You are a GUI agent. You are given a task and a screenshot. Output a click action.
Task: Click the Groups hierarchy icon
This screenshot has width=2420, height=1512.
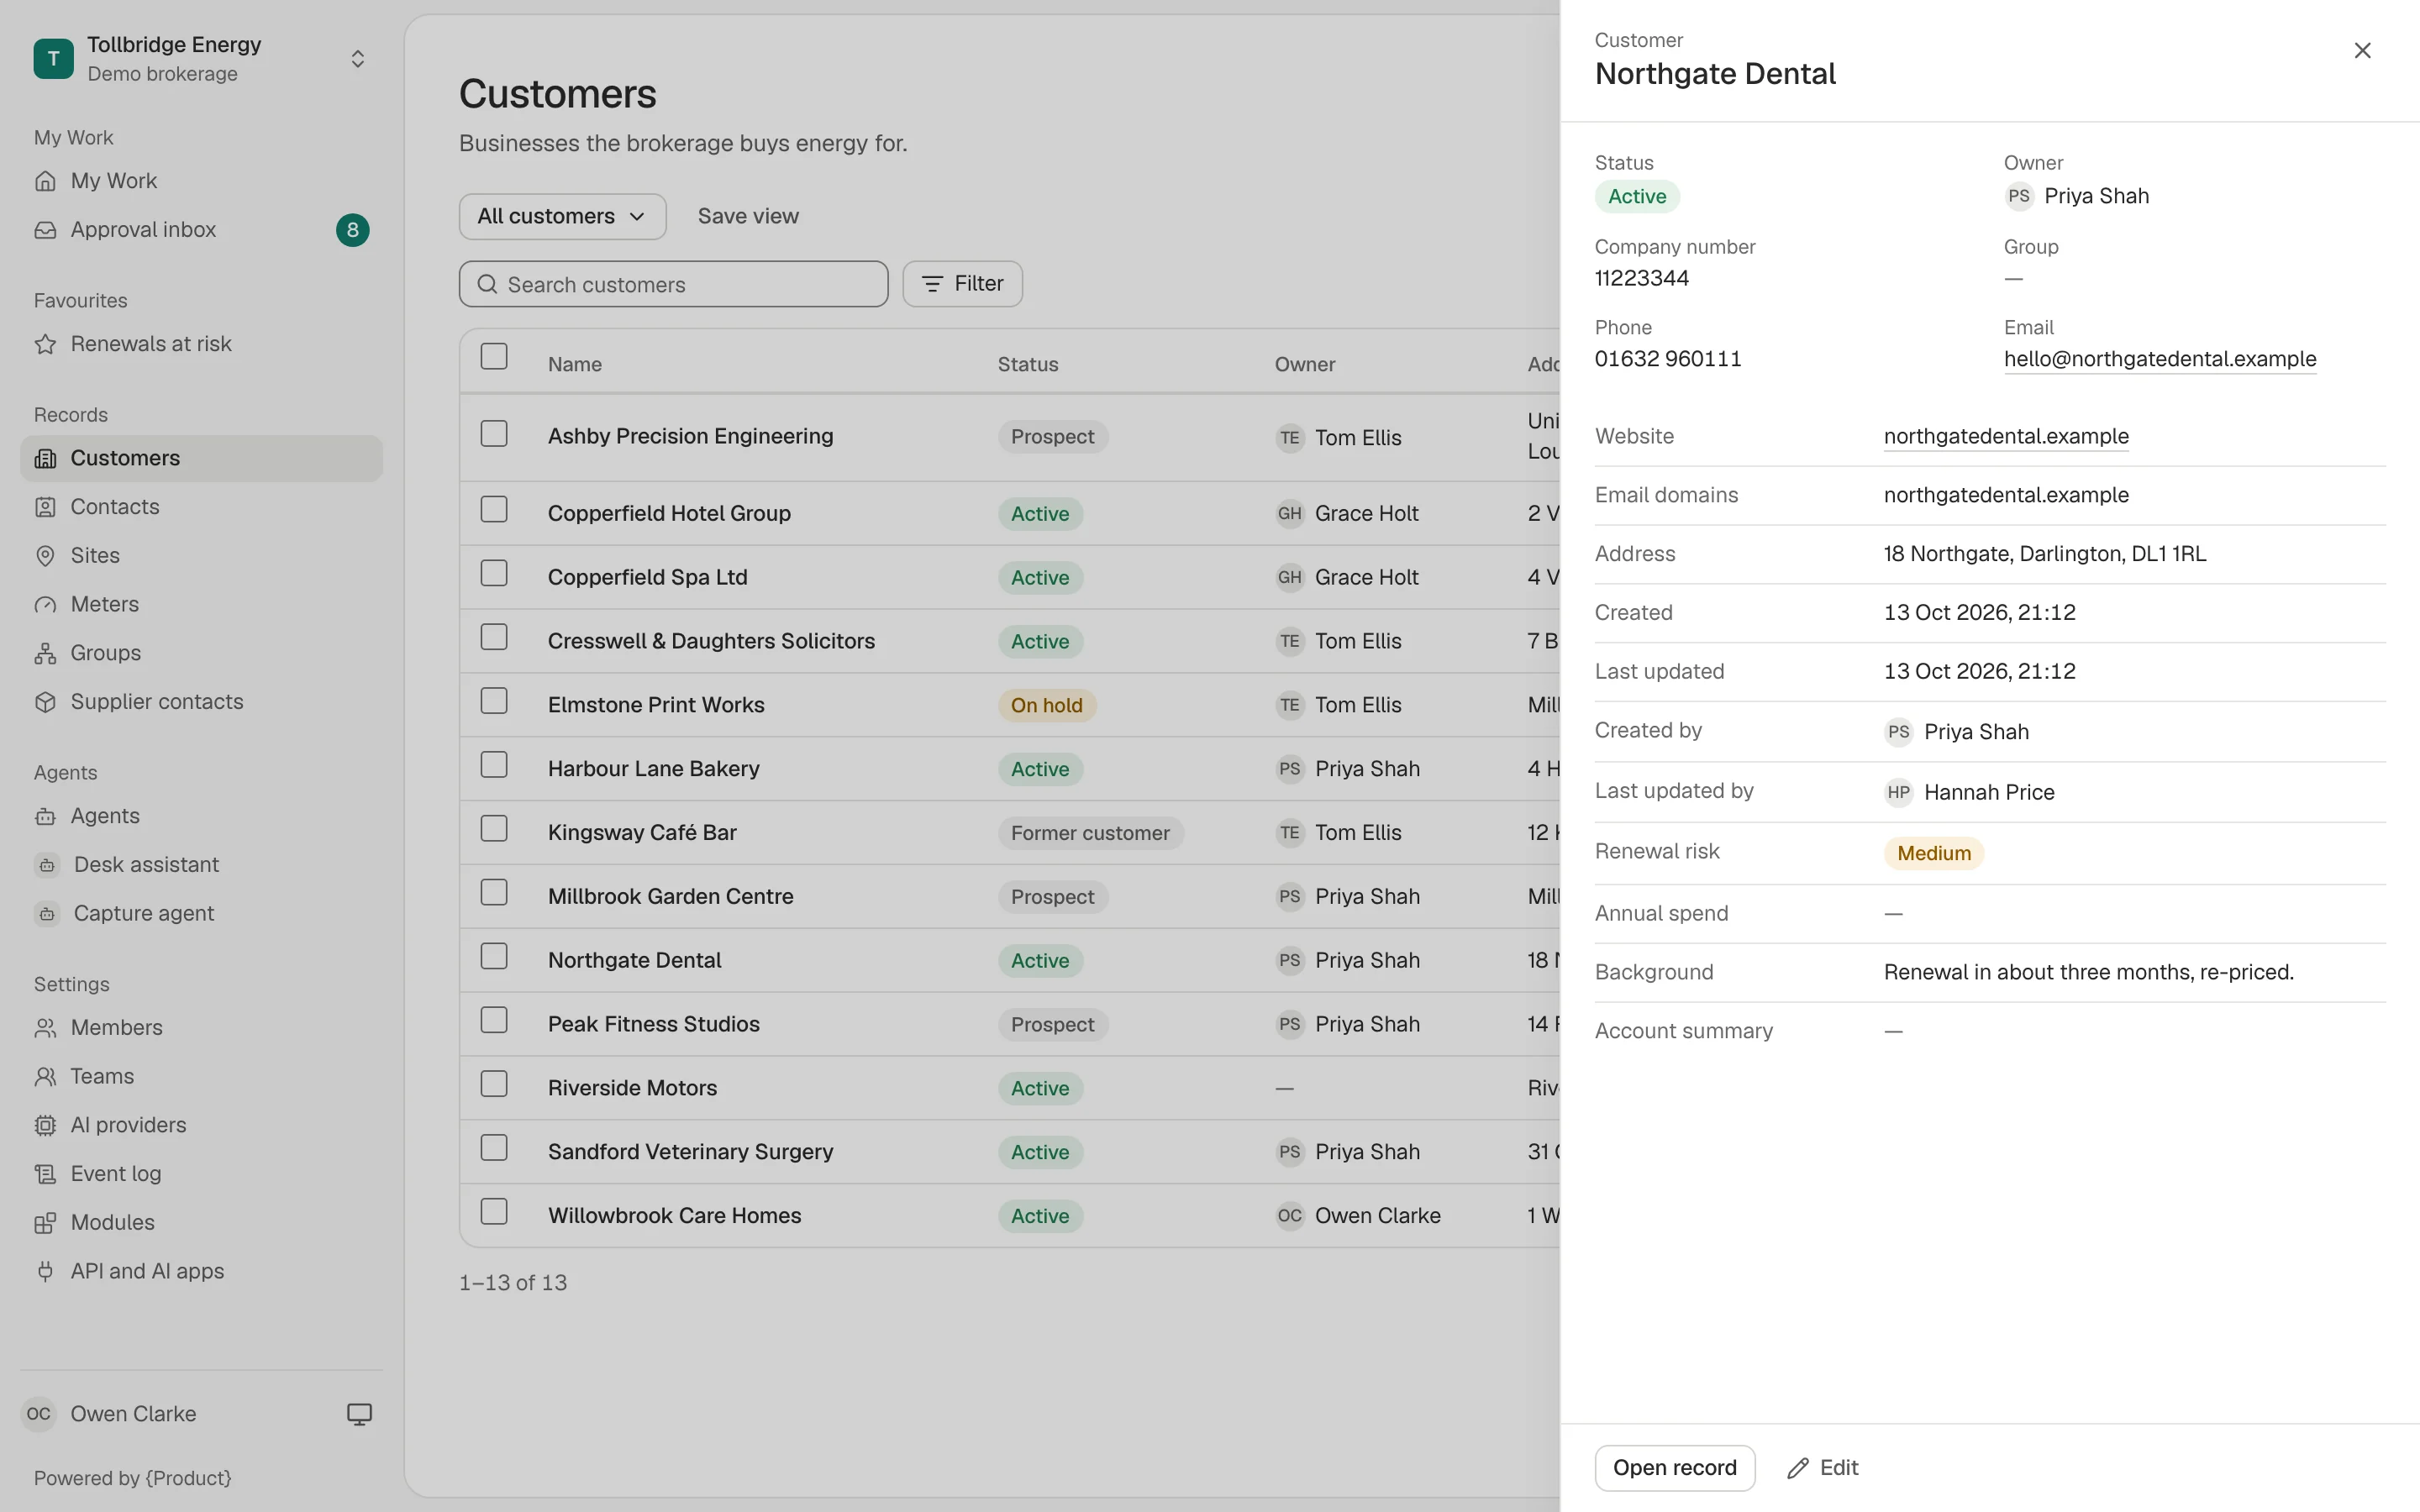[45, 654]
